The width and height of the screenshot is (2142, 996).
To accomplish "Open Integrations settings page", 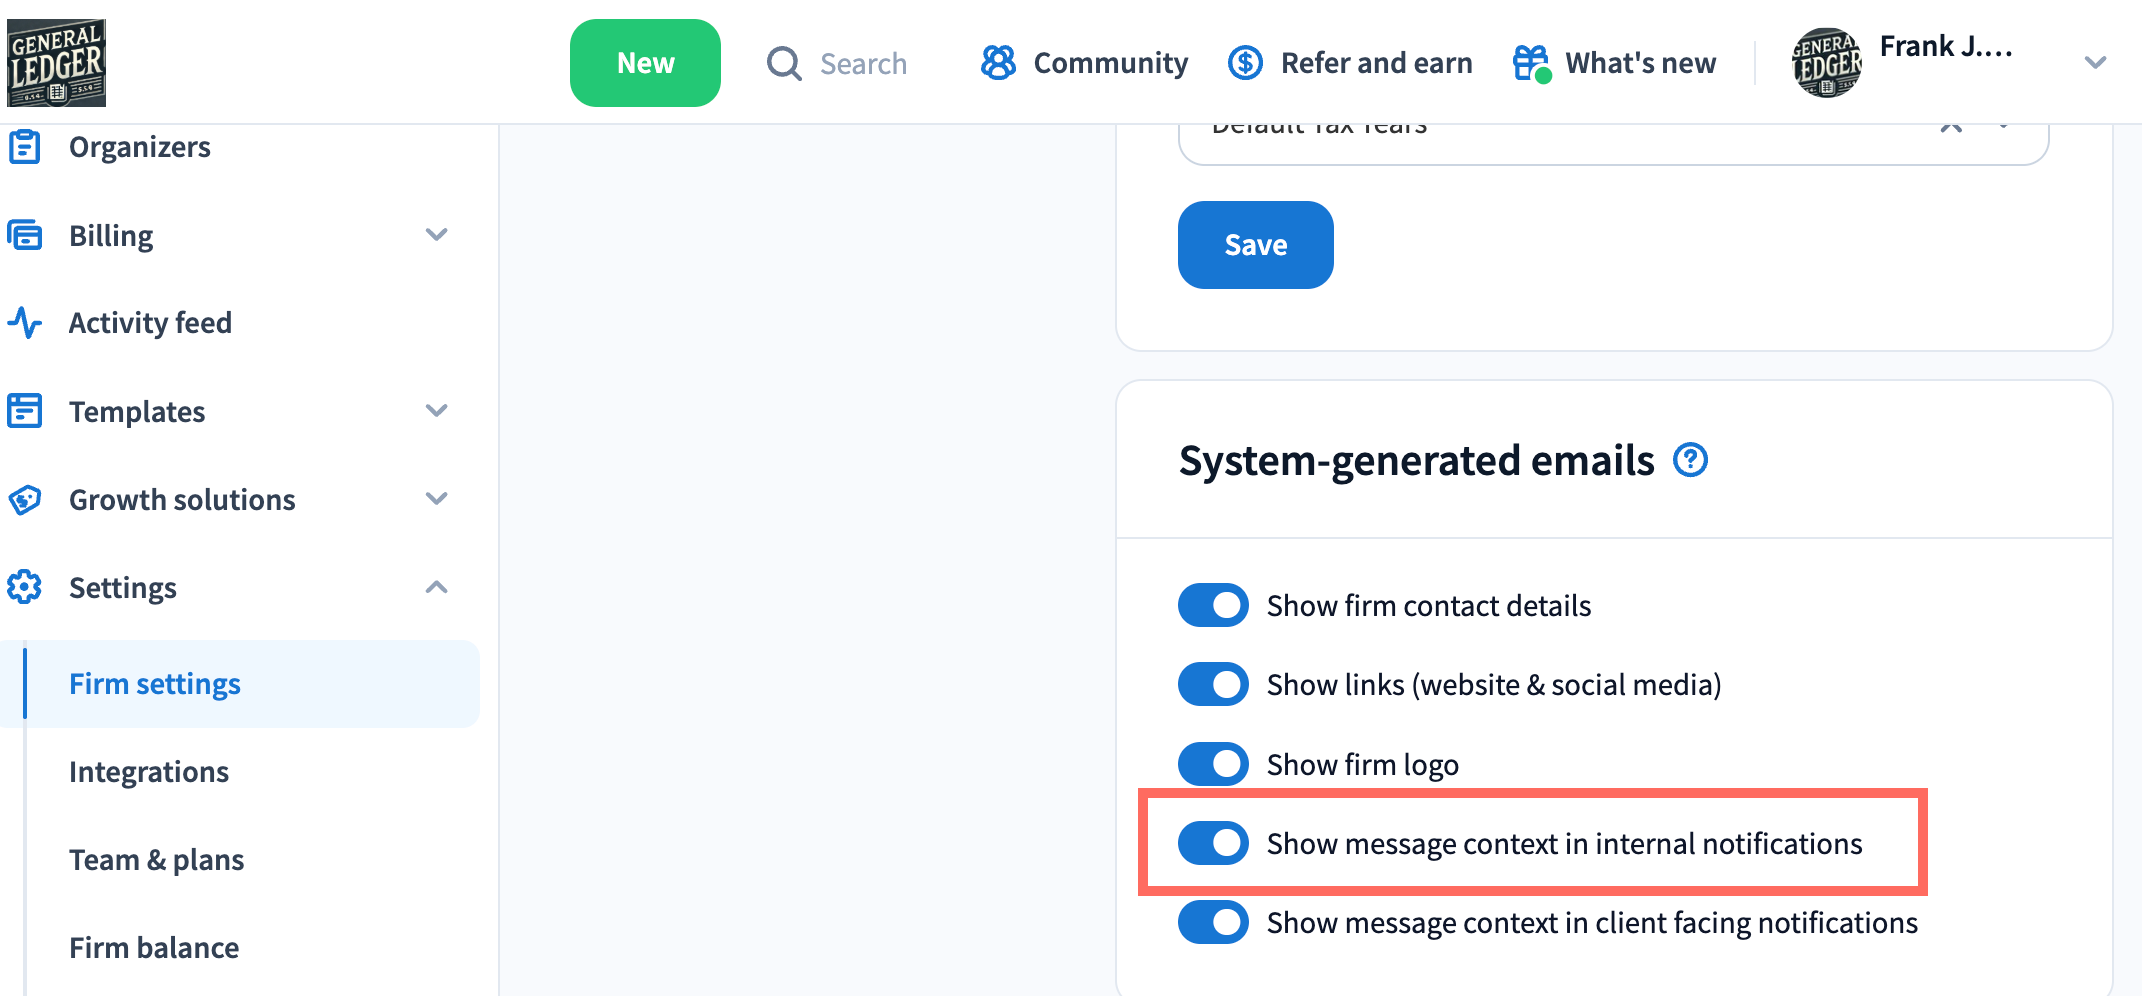I will click(149, 772).
